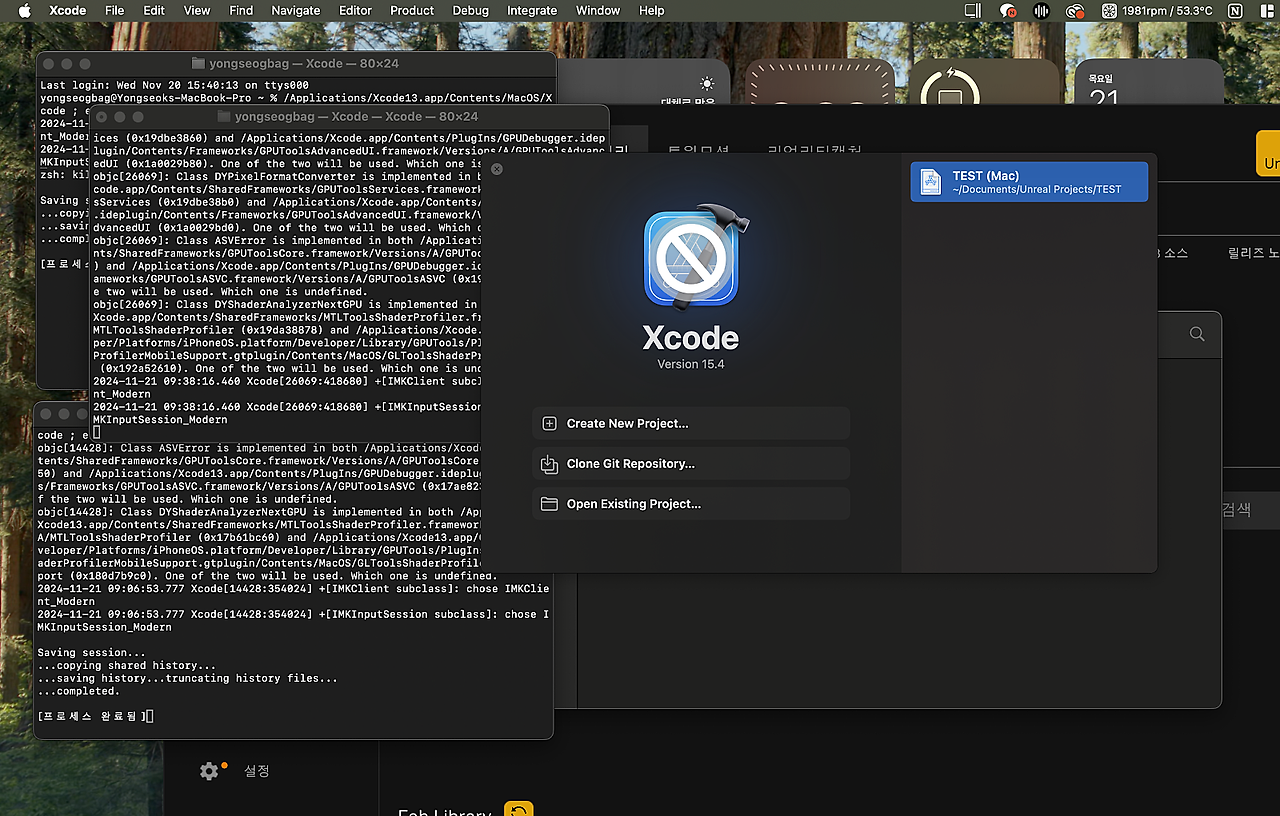Click title bar of front Terminal window
The image size is (1280, 816).
(350, 116)
